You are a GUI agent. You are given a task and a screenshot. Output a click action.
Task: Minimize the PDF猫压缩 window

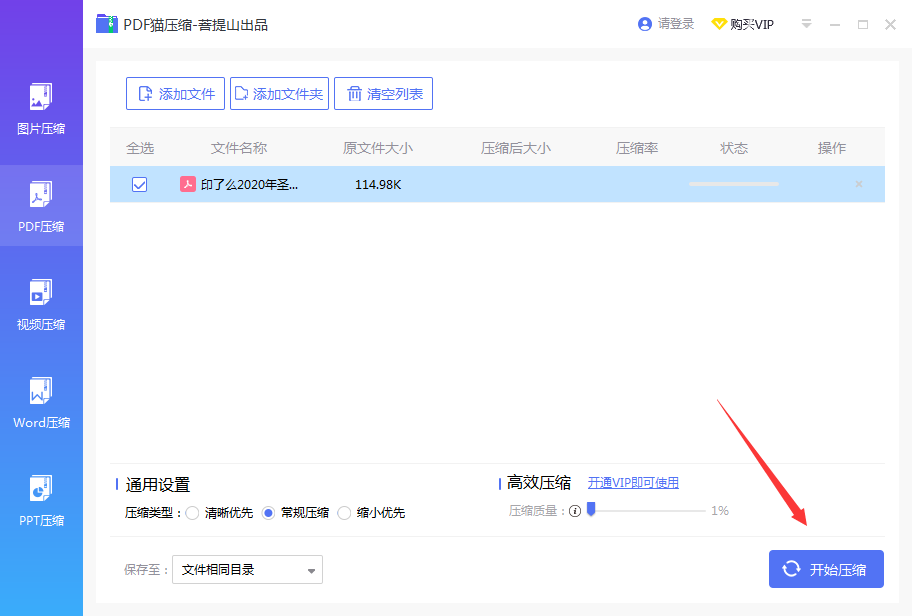tap(835, 24)
